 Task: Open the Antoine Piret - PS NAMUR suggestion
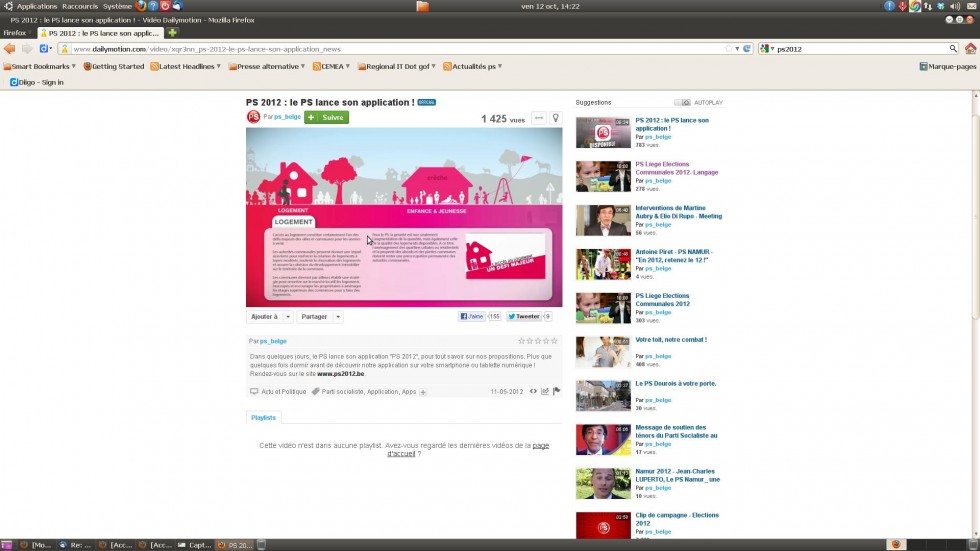point(674,256)
